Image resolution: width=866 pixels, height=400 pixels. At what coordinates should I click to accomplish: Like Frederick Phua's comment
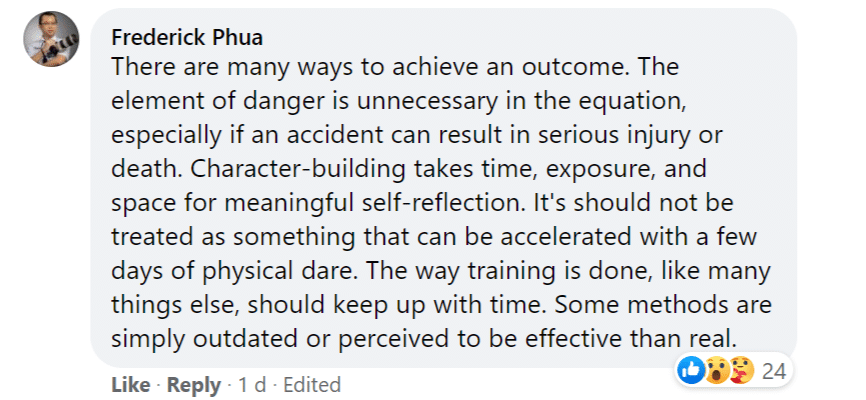click(130, 385)
